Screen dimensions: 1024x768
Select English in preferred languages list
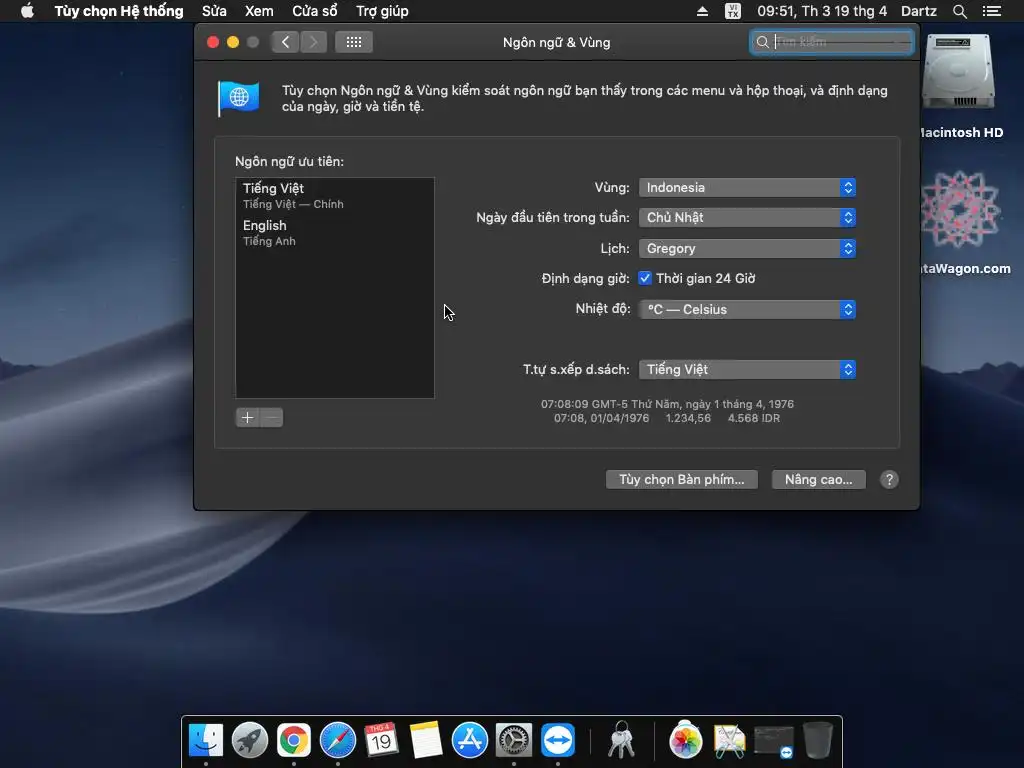point(334,232)
